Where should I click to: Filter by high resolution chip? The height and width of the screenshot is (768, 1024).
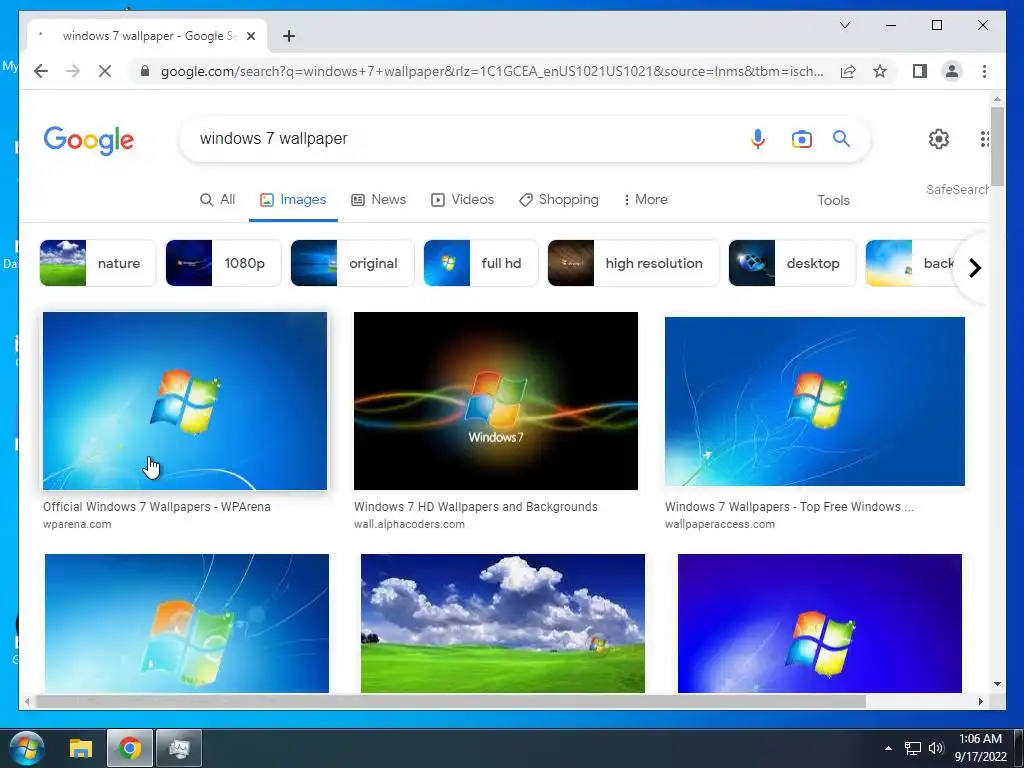coord(633,263)
